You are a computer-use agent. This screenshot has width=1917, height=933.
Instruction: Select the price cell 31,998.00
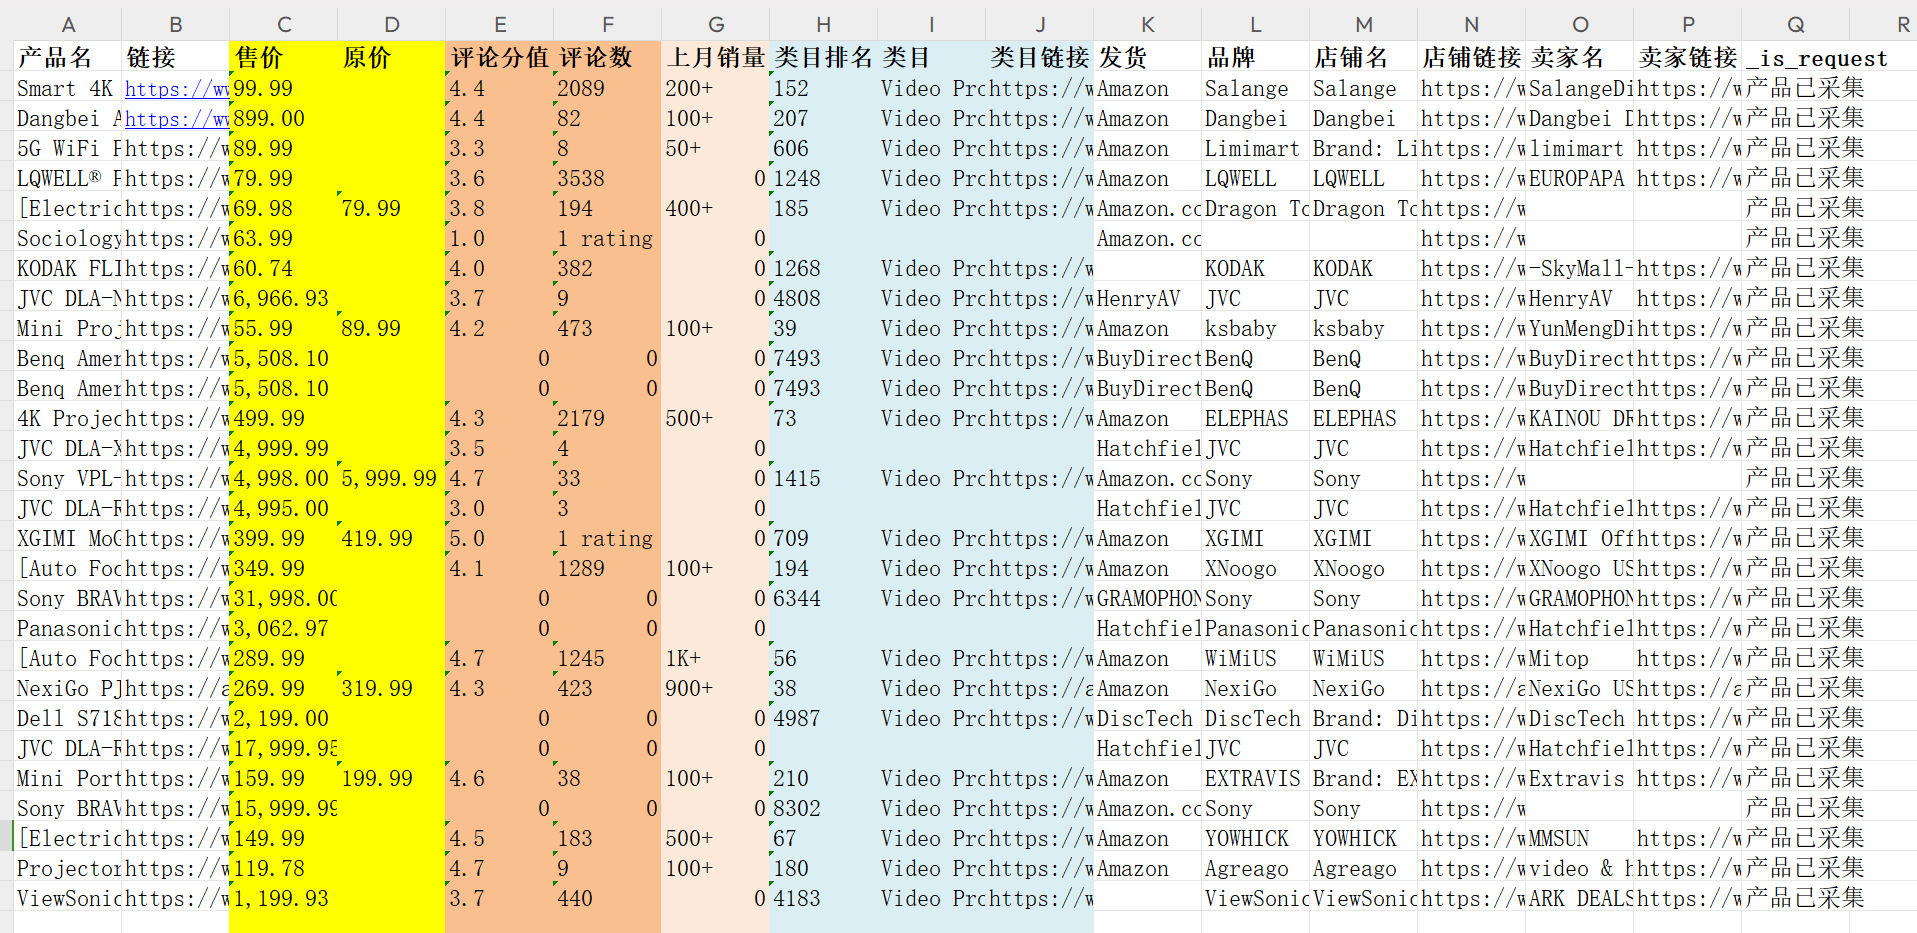[284, 598]
